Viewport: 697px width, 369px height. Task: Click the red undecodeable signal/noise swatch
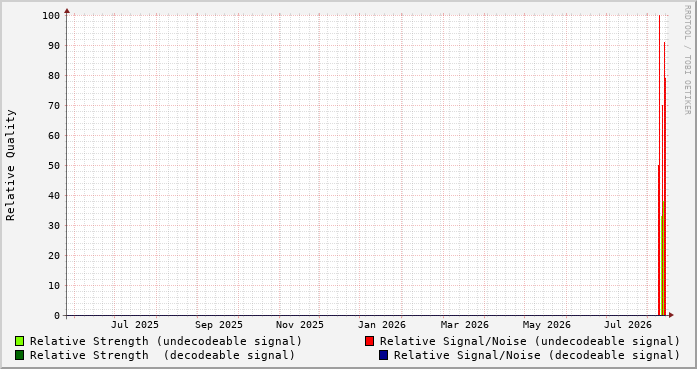pos(369,341)
